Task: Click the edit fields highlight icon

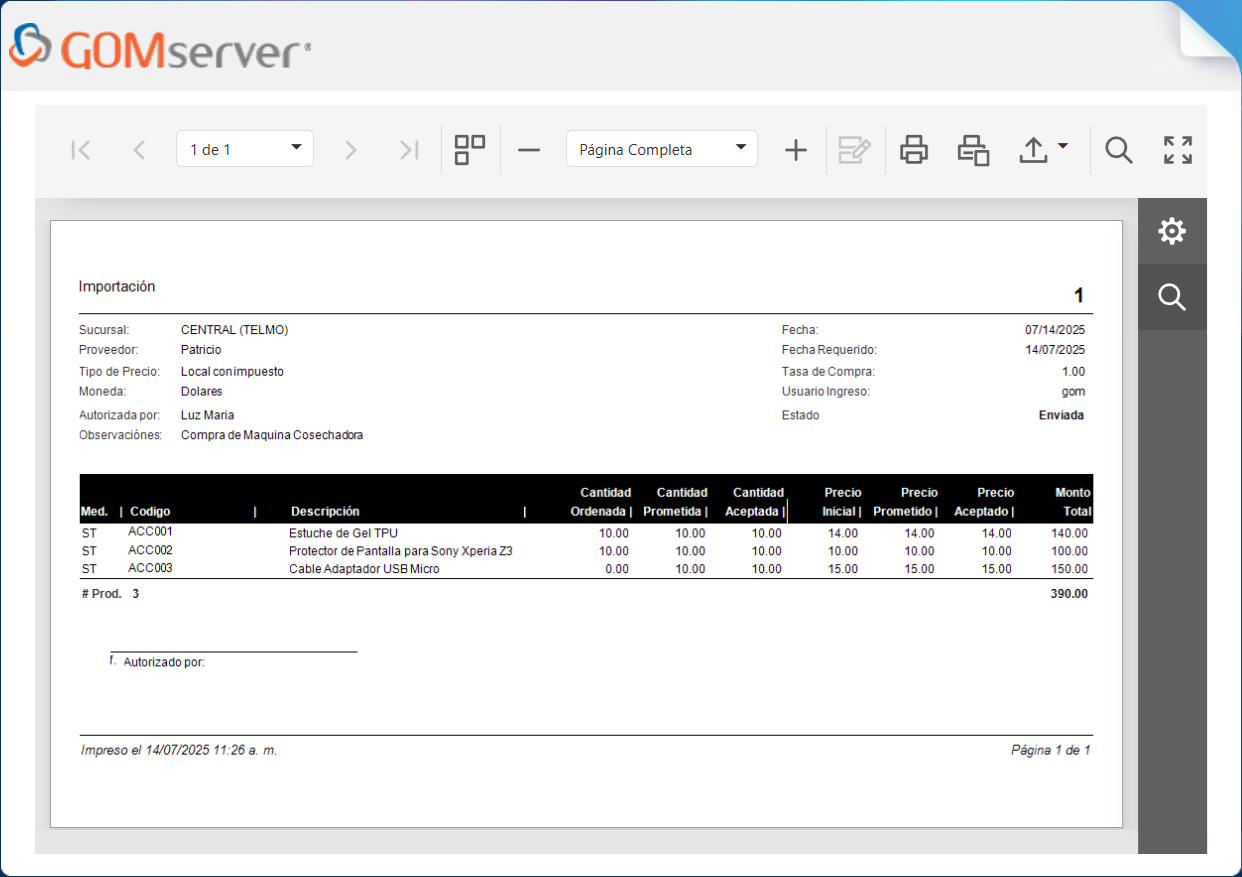Action: [x=854, y=150]
